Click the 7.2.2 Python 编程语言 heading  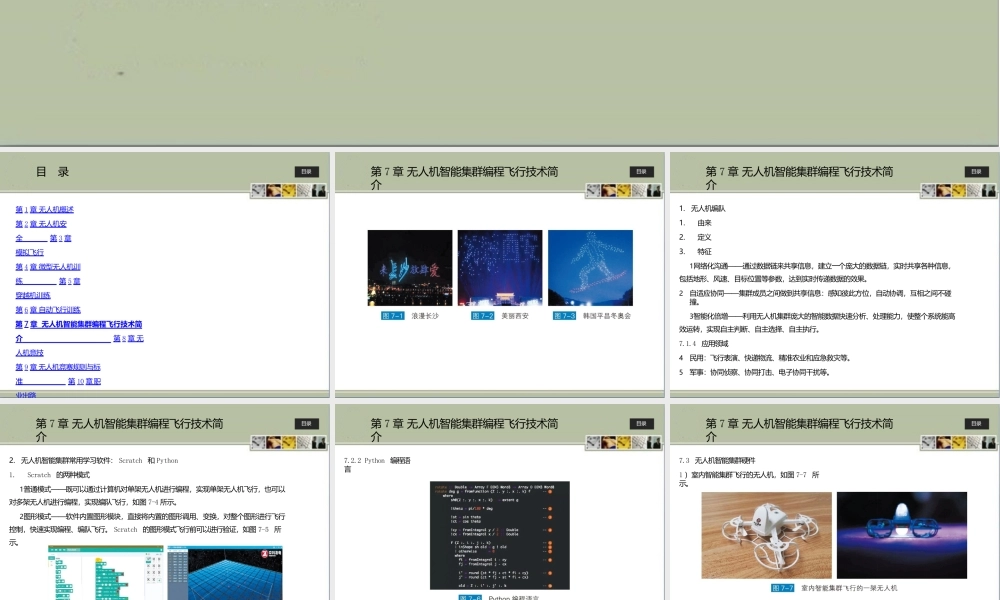tap(377, 464)
